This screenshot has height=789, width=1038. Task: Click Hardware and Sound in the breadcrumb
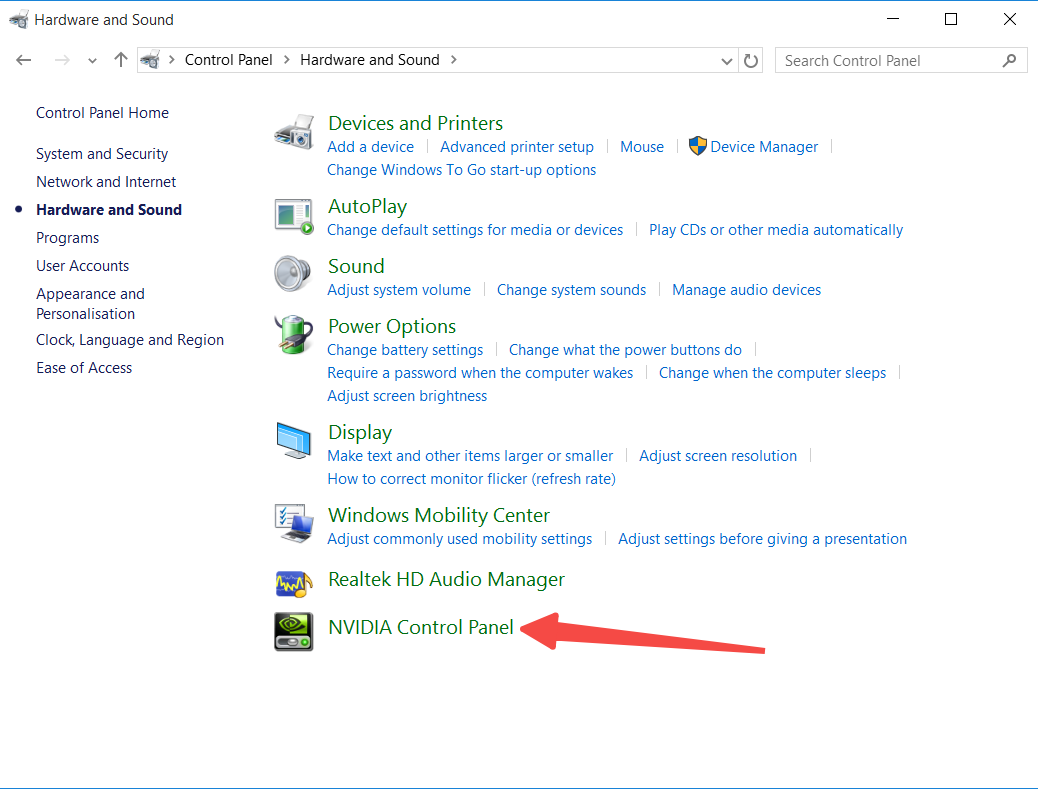click(370, 60)
